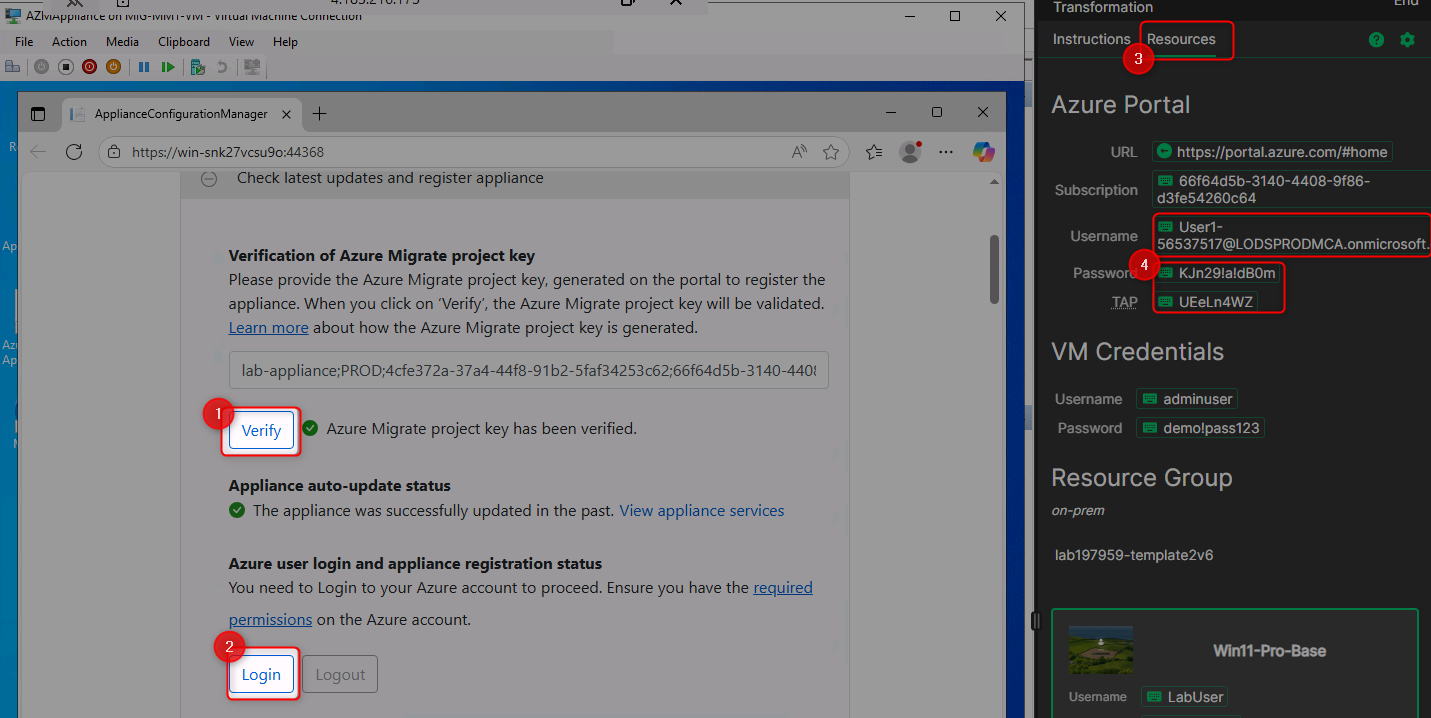
Task: Click the Azure Username User1-56537517 value
Action: click(x=1291, y=236)
